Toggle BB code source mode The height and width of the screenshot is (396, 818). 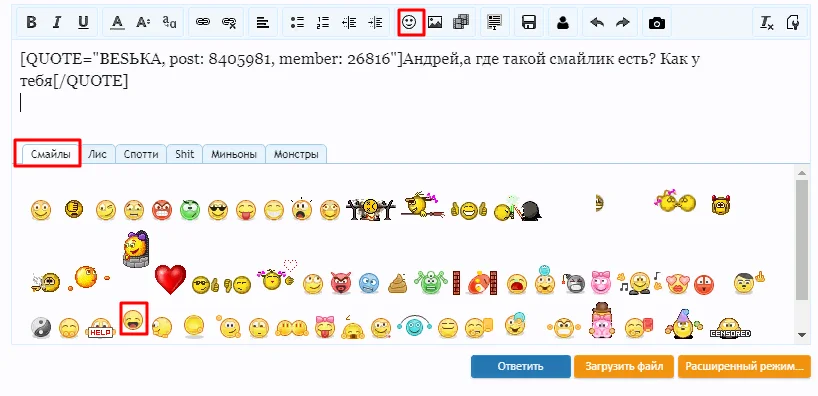click(793, 22)
